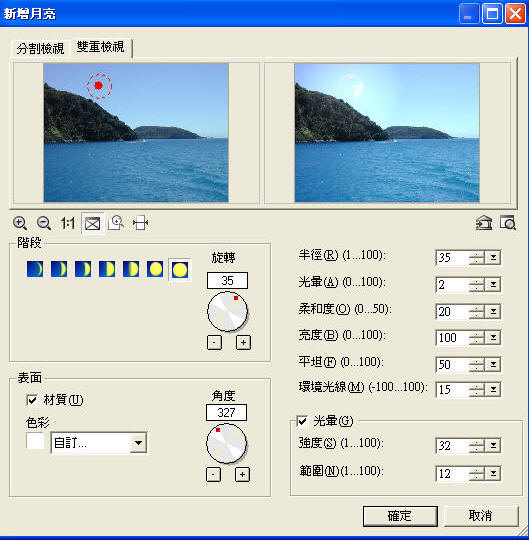Toggle the 材質(U) checkbox
This screenshot has width=529, height=541.
pyautogui.click(x=32, y=400)
